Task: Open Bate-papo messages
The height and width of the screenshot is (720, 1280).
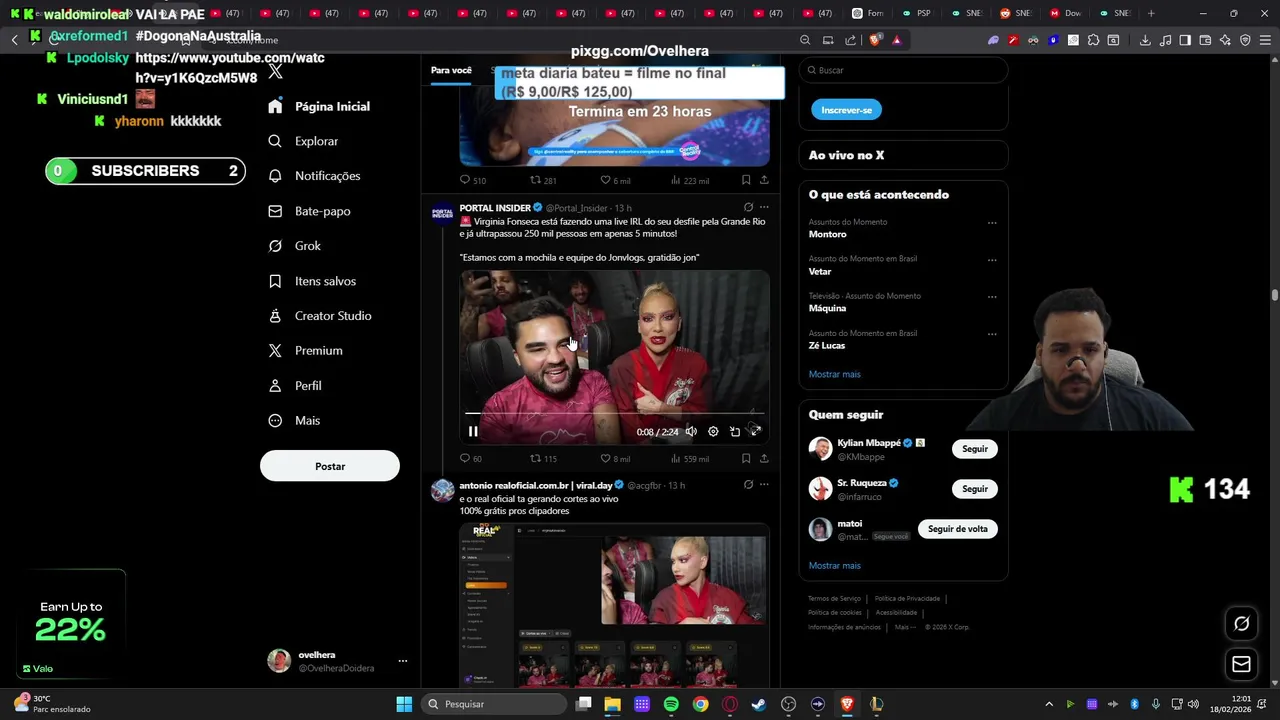Action: tap(310, 211)
